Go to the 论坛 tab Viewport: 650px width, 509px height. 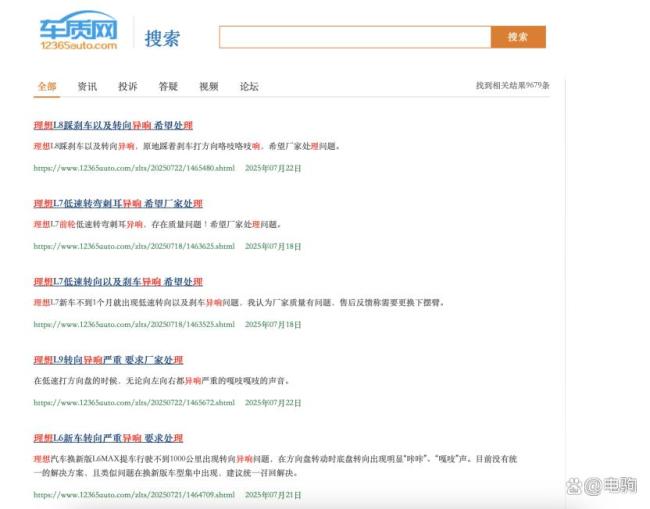(249, 86)
